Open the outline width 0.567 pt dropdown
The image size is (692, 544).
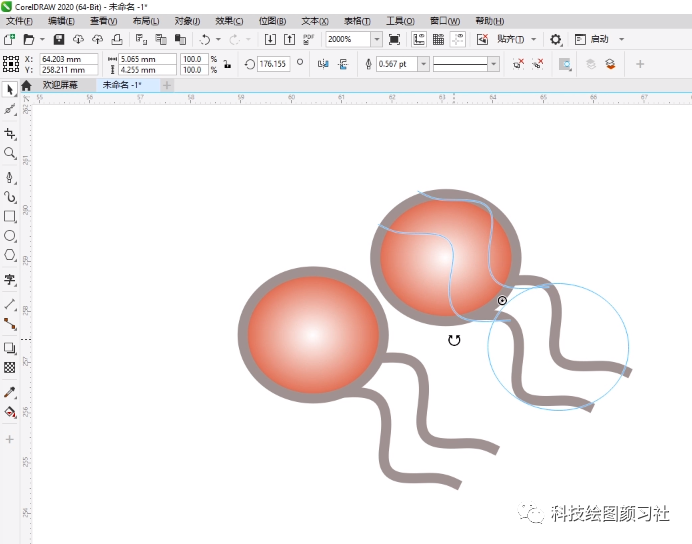(x=423, y=64)
